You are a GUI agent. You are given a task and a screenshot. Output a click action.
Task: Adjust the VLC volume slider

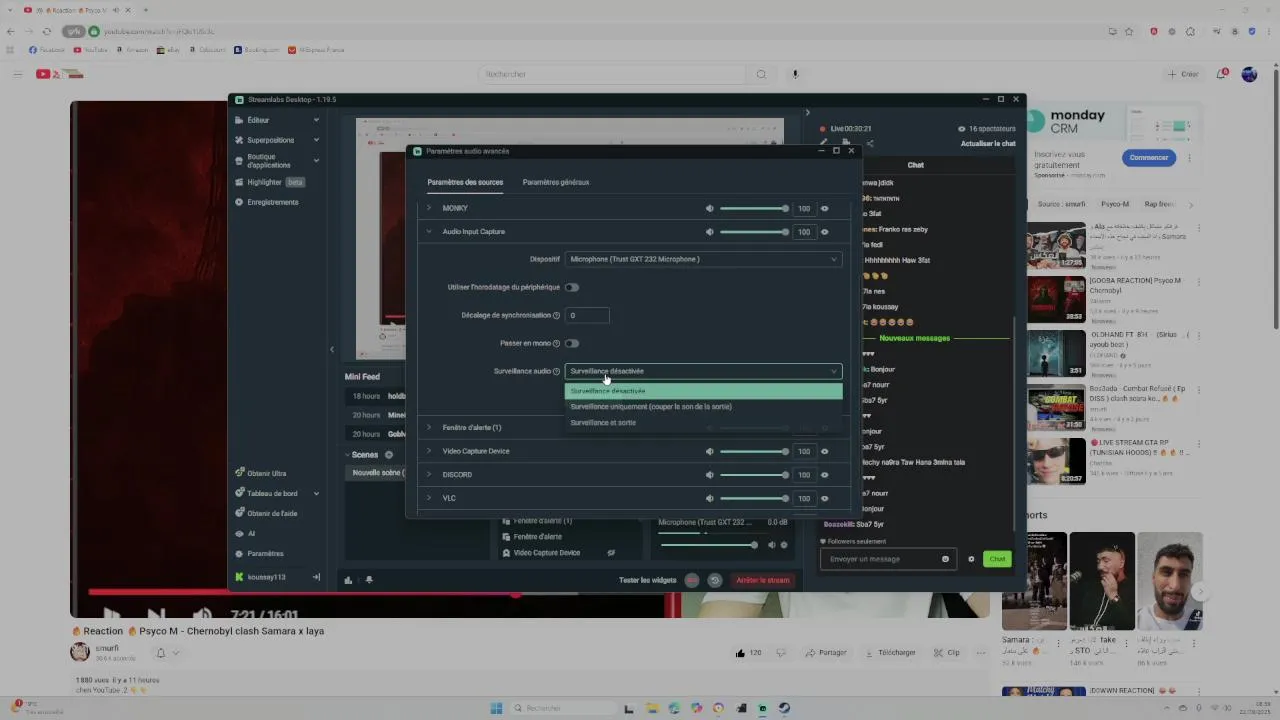click(753, 498)
